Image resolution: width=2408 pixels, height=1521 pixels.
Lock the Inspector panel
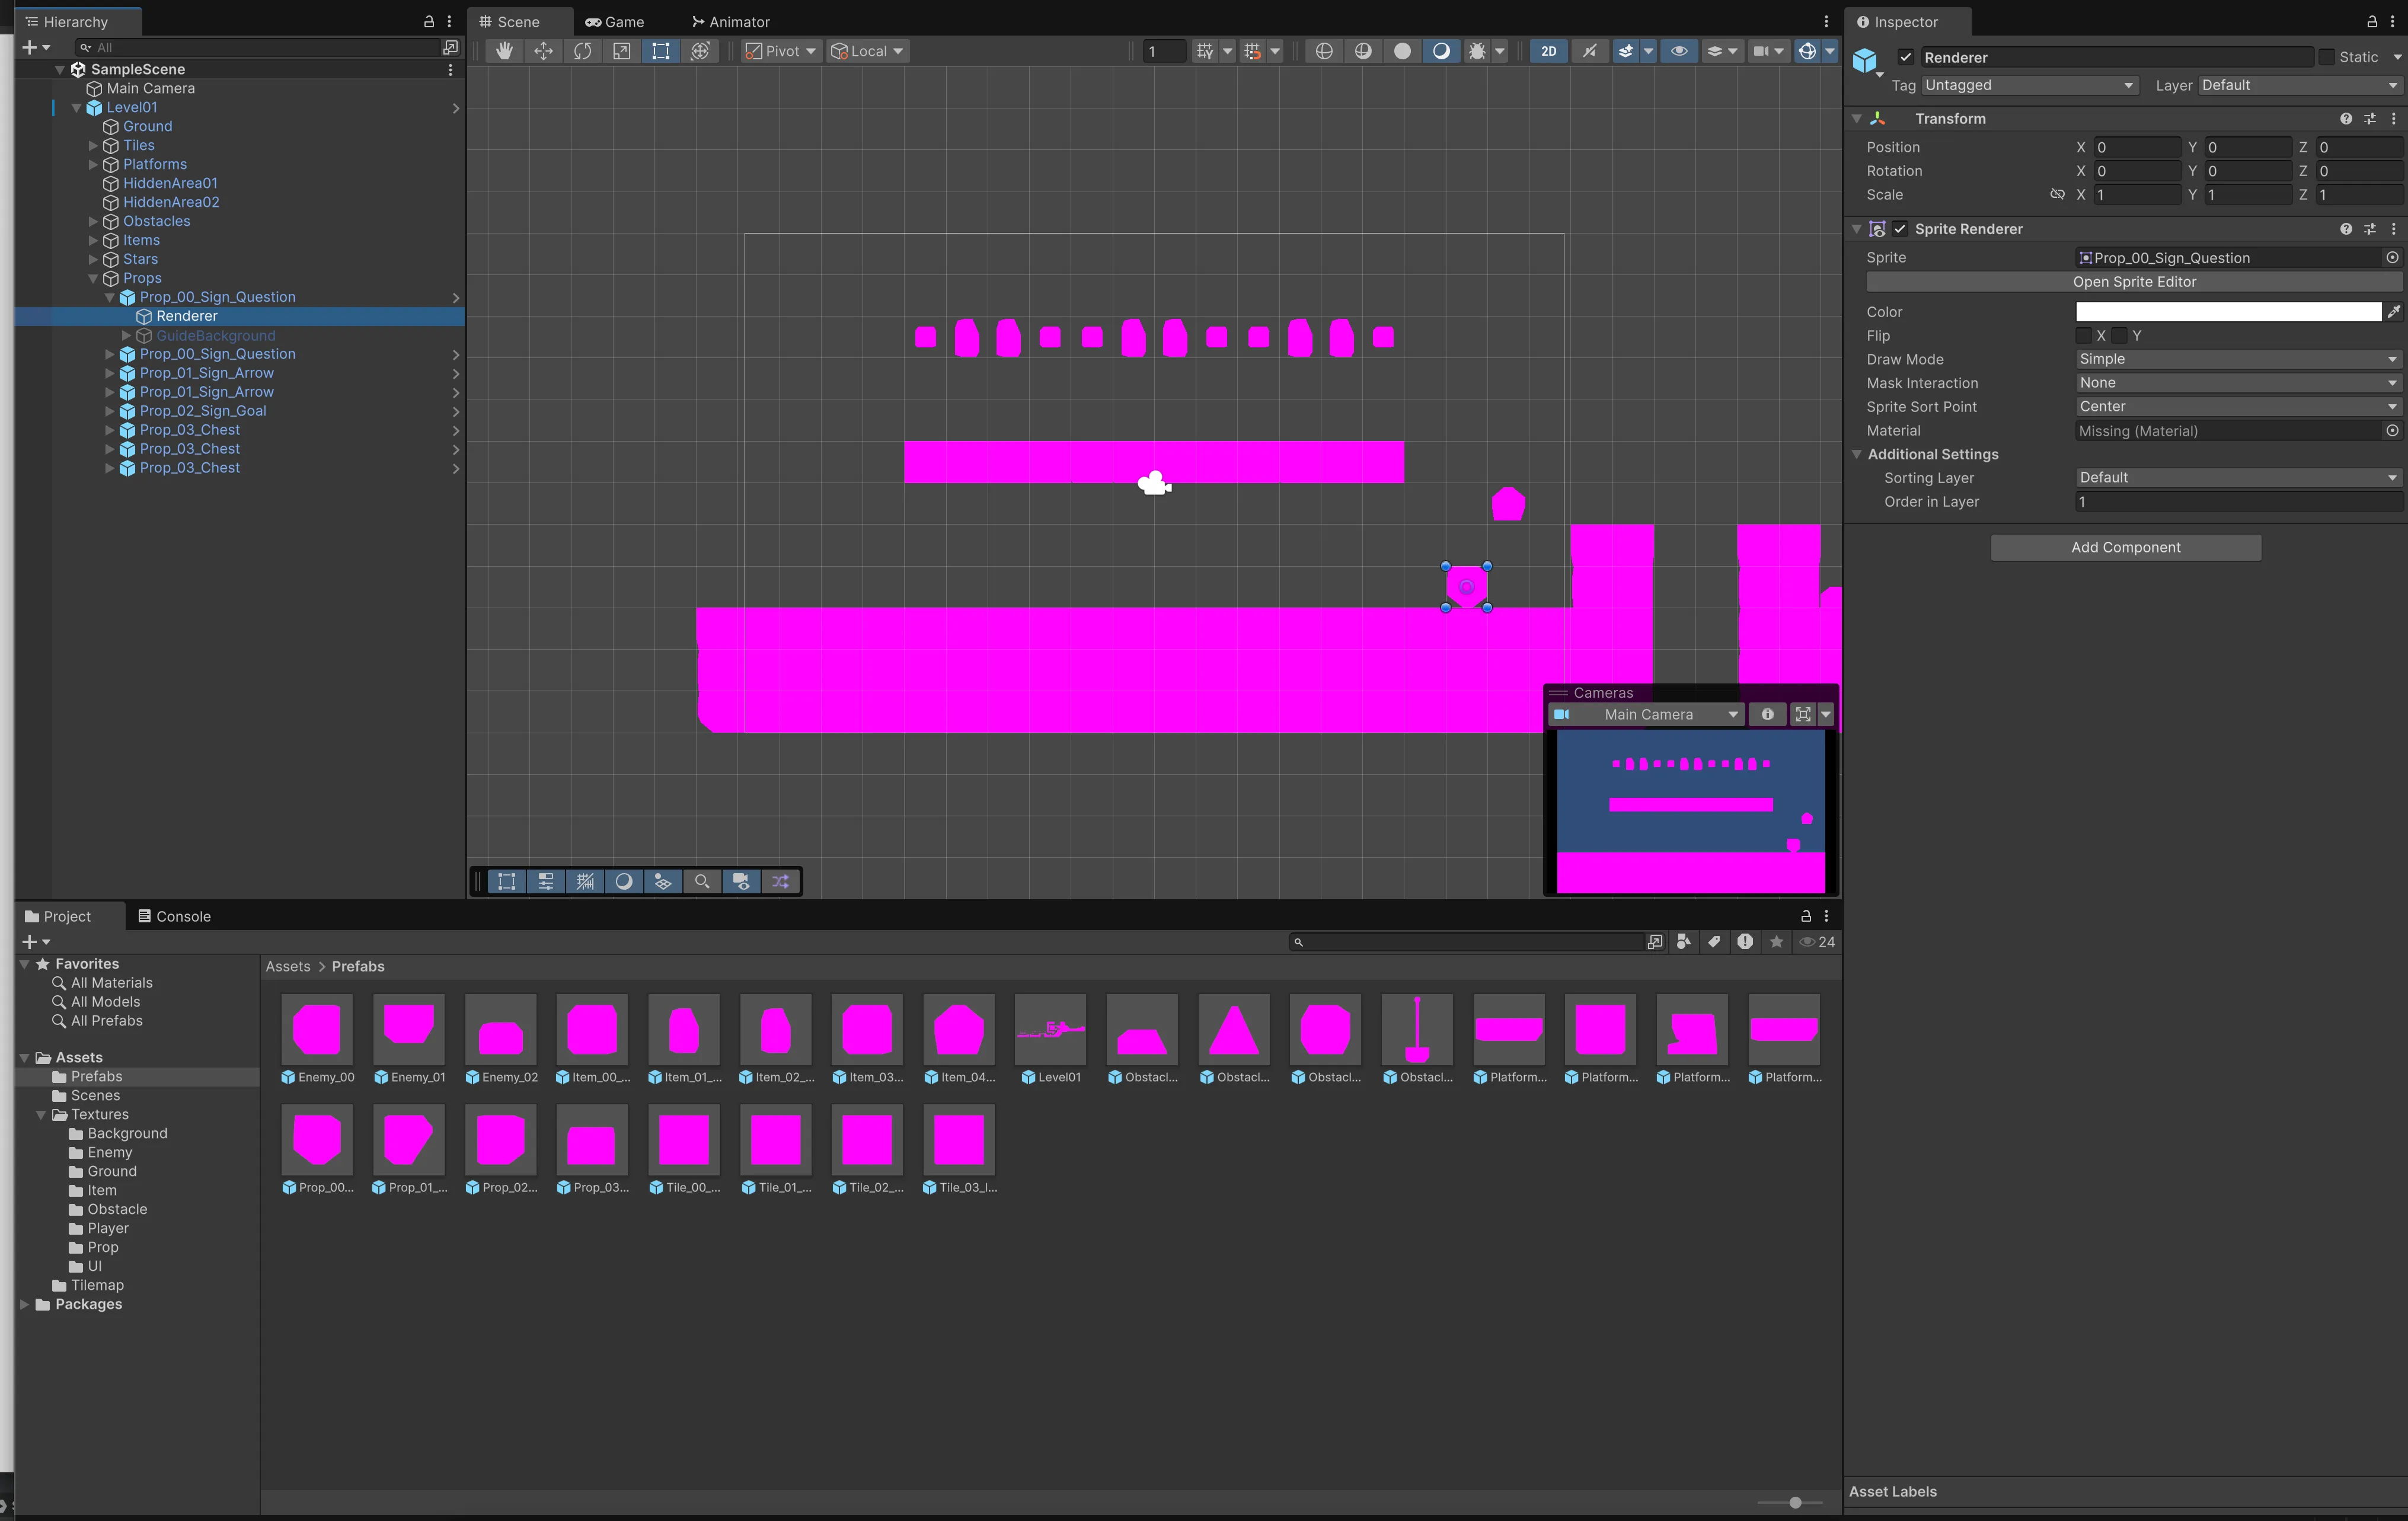[2372, 21]
